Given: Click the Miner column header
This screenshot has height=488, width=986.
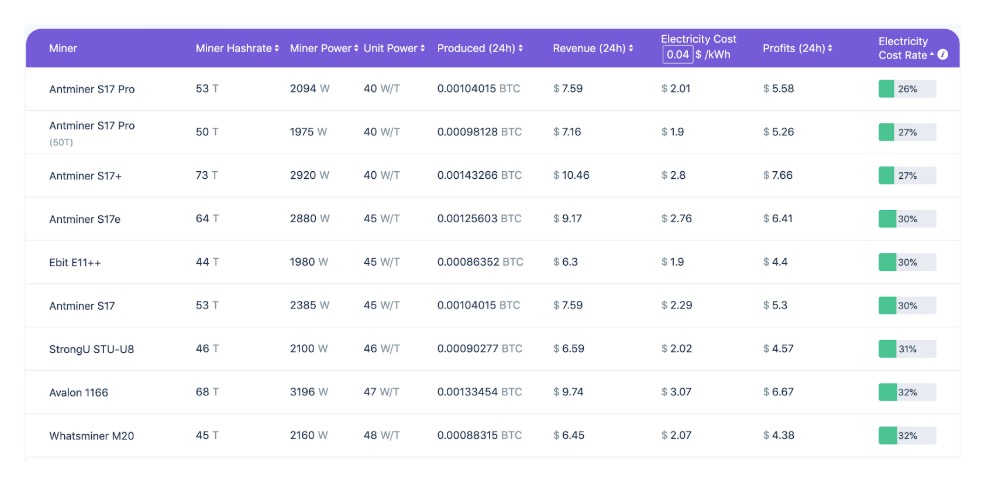Looking at the screenshot, I should click(x=63, y=48).
